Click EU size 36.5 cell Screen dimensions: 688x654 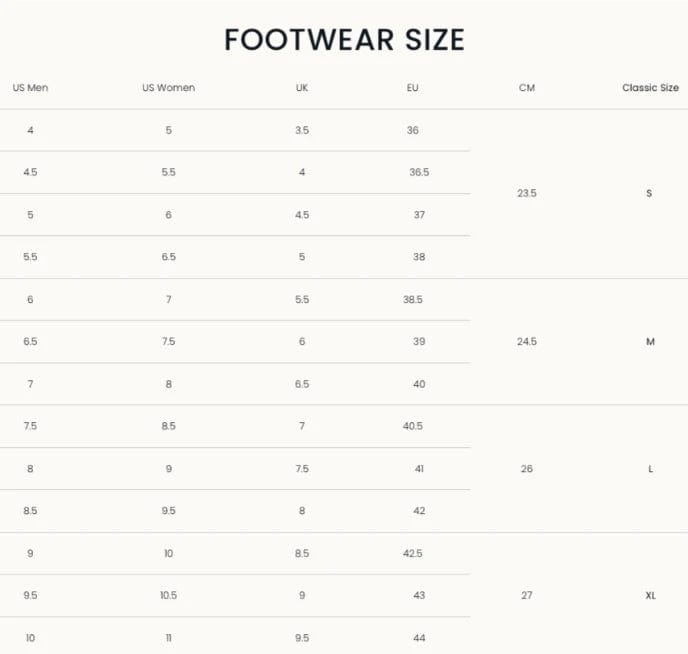point(419,173)
